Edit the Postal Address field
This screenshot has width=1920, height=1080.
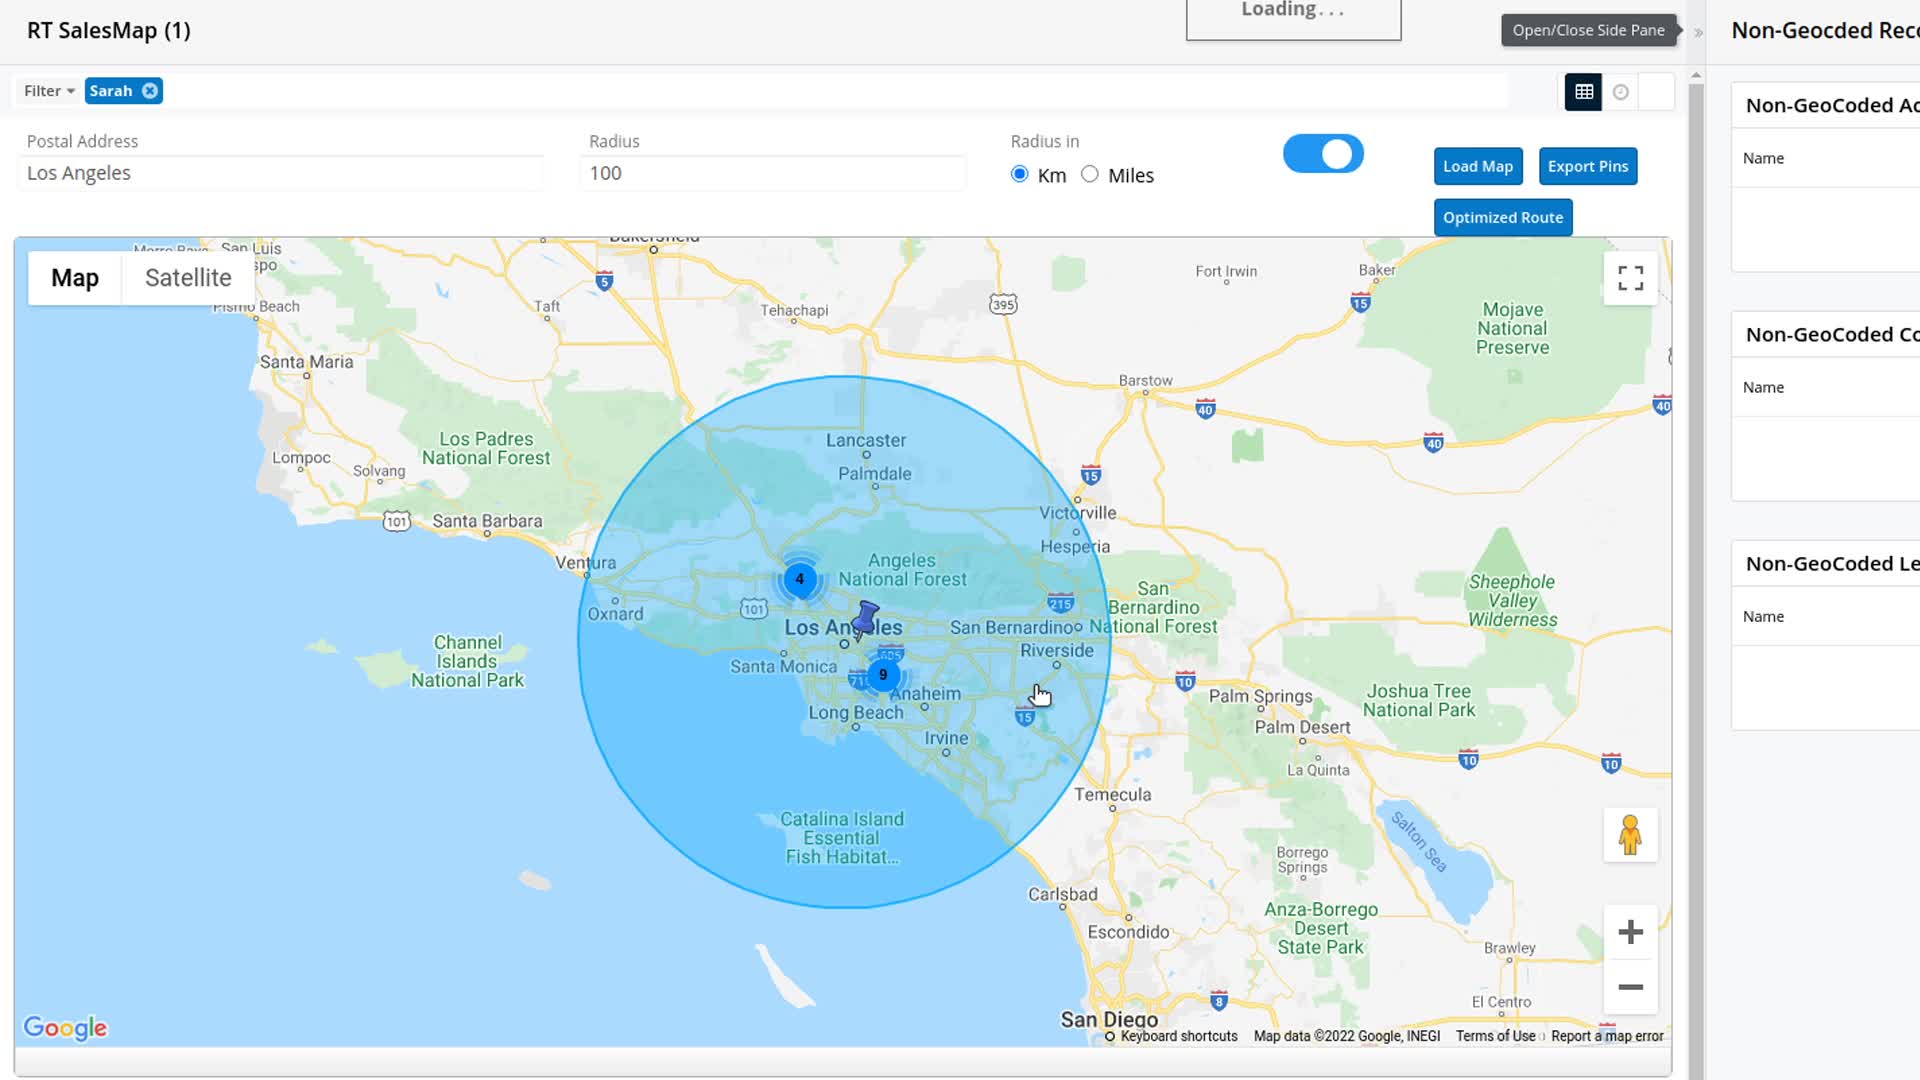click(x=281, y=173)
